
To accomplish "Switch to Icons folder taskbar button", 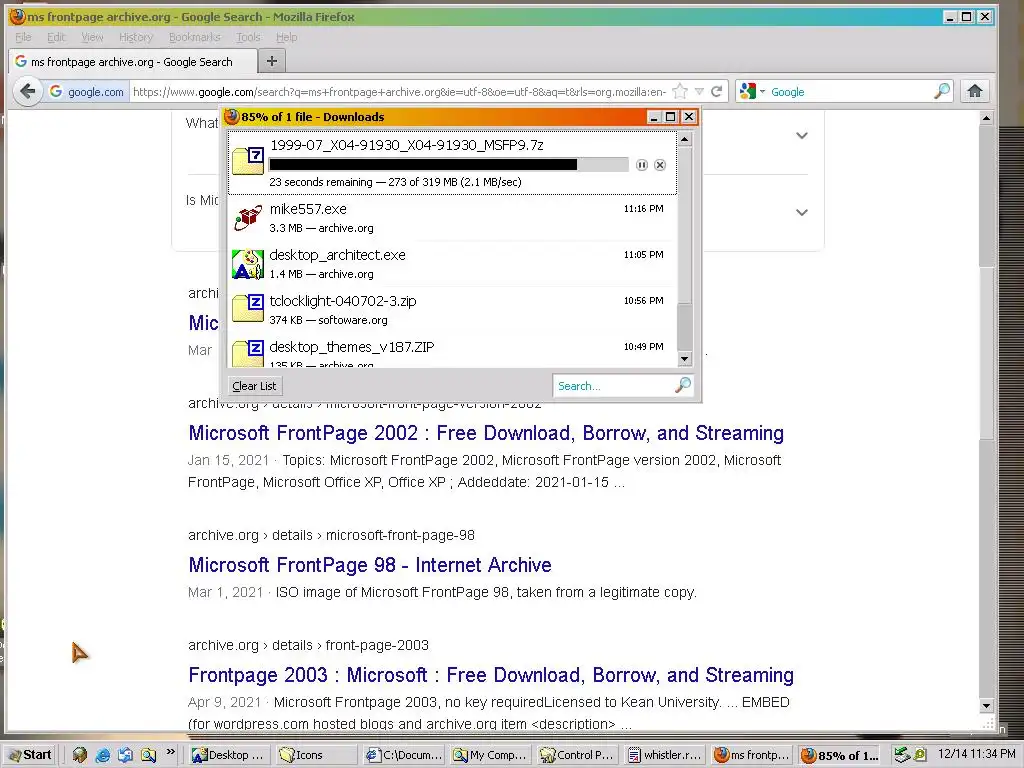I will click(315, 755).
